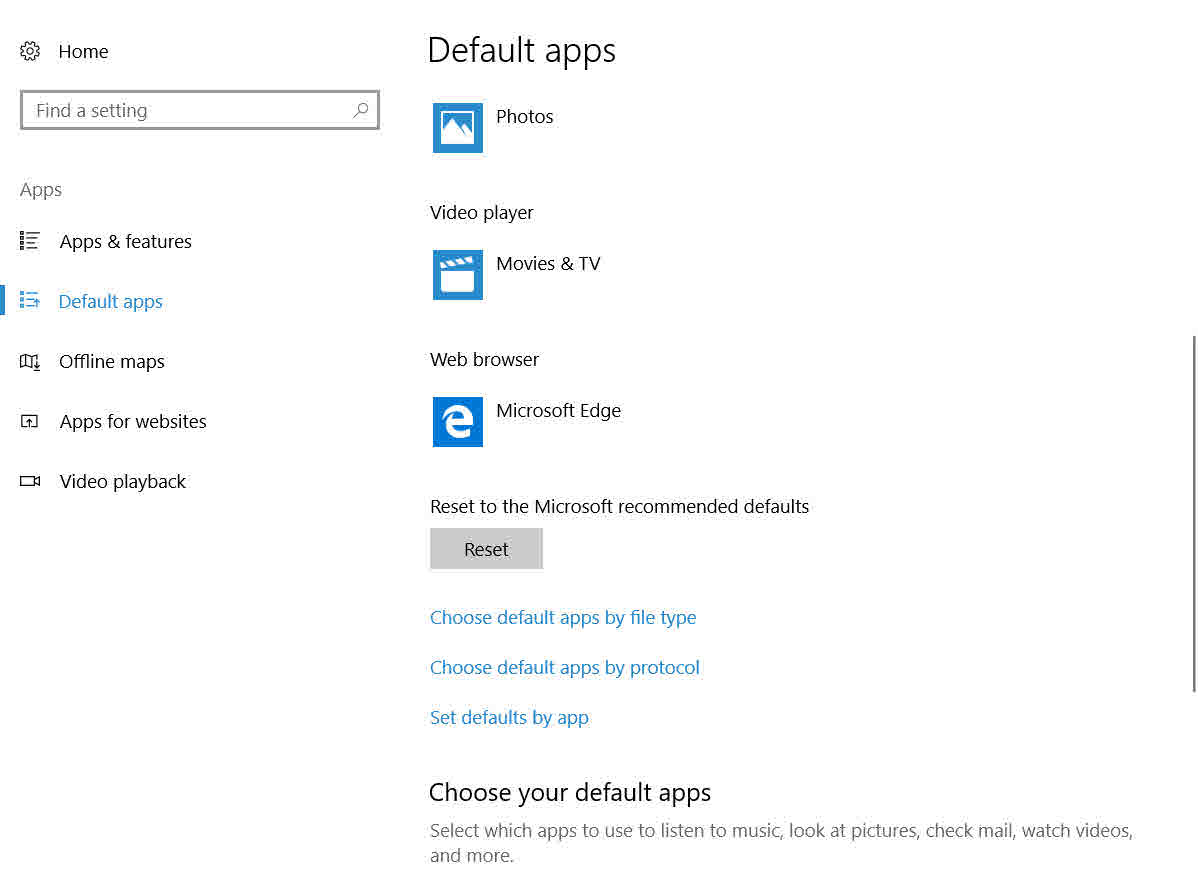Change web browser from Microsoft Edge
1198x891 pixels.
pos(559,411)
